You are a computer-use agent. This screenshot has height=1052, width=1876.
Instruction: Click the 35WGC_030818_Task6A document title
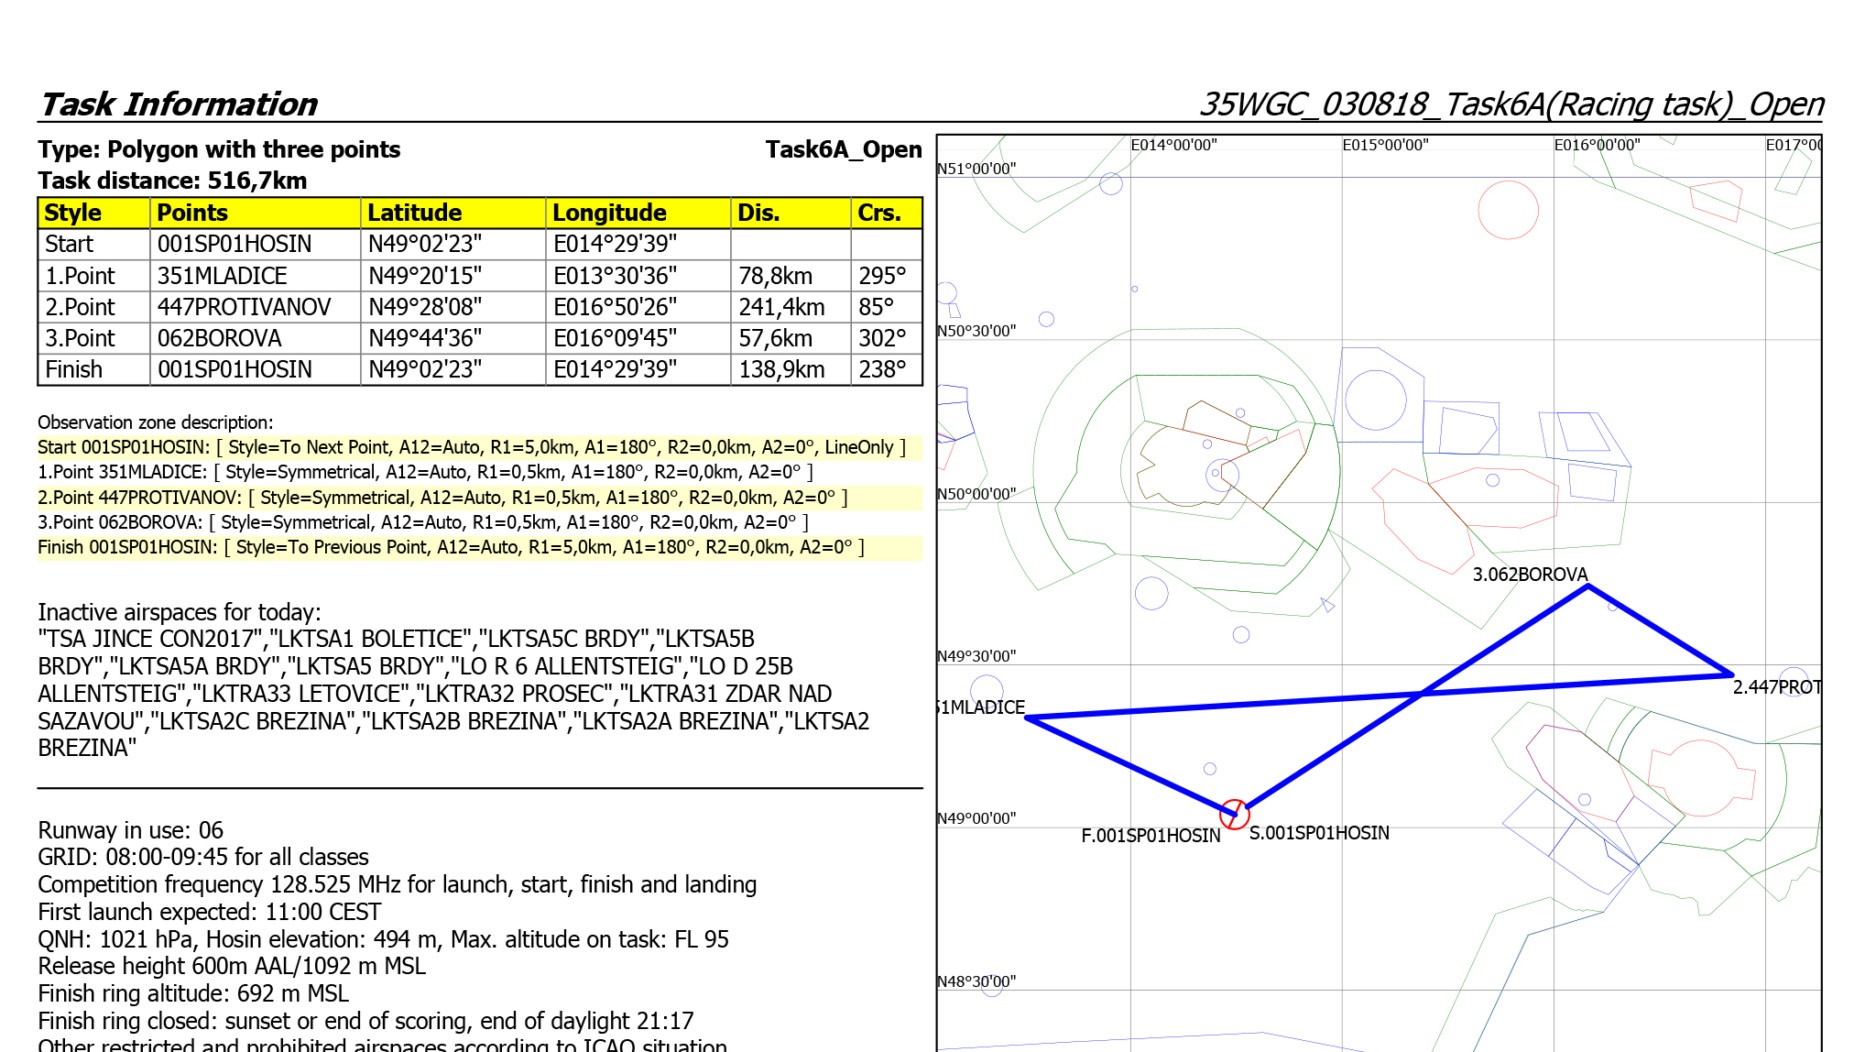1510,104
